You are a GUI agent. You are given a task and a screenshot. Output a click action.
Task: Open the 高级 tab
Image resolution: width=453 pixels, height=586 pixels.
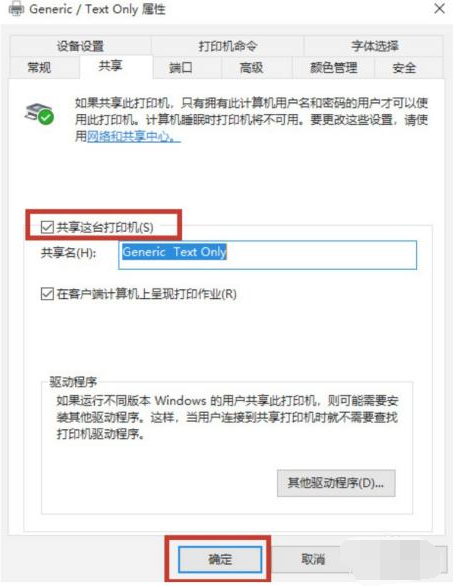[x=251, y=68]
